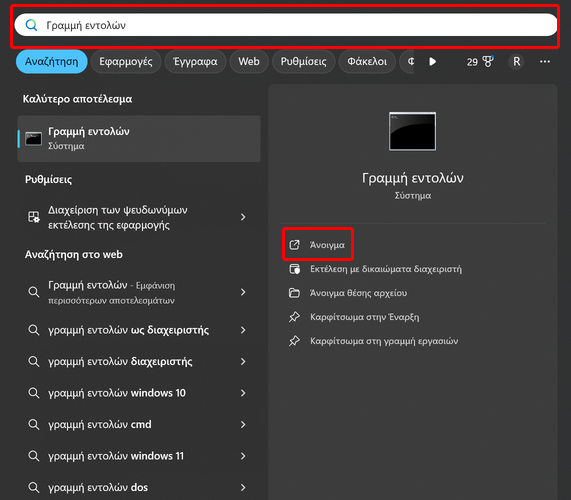Switch to the Εφαρμογές filter tab

[x=126, y=62]
